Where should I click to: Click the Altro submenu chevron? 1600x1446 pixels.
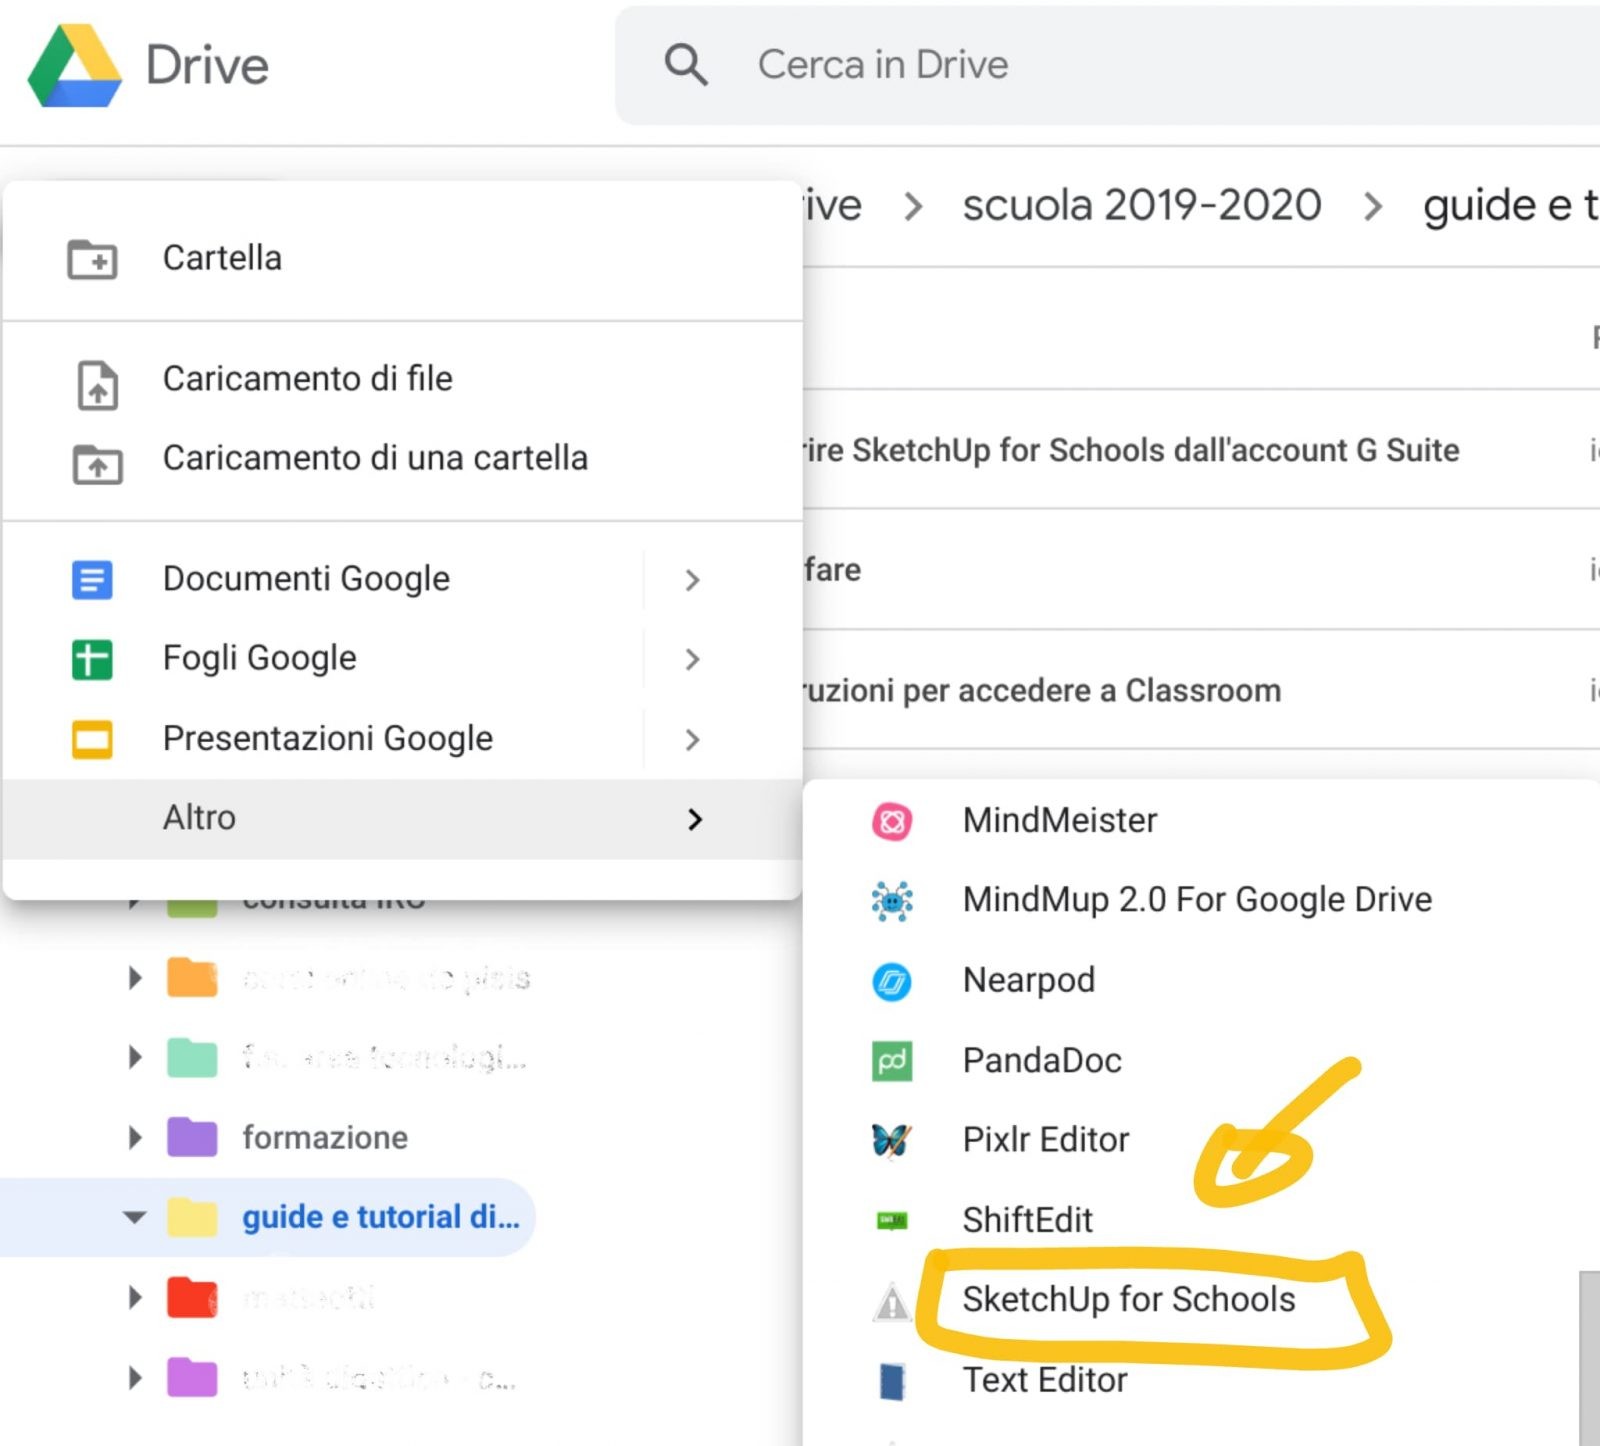tap(695, 819)
